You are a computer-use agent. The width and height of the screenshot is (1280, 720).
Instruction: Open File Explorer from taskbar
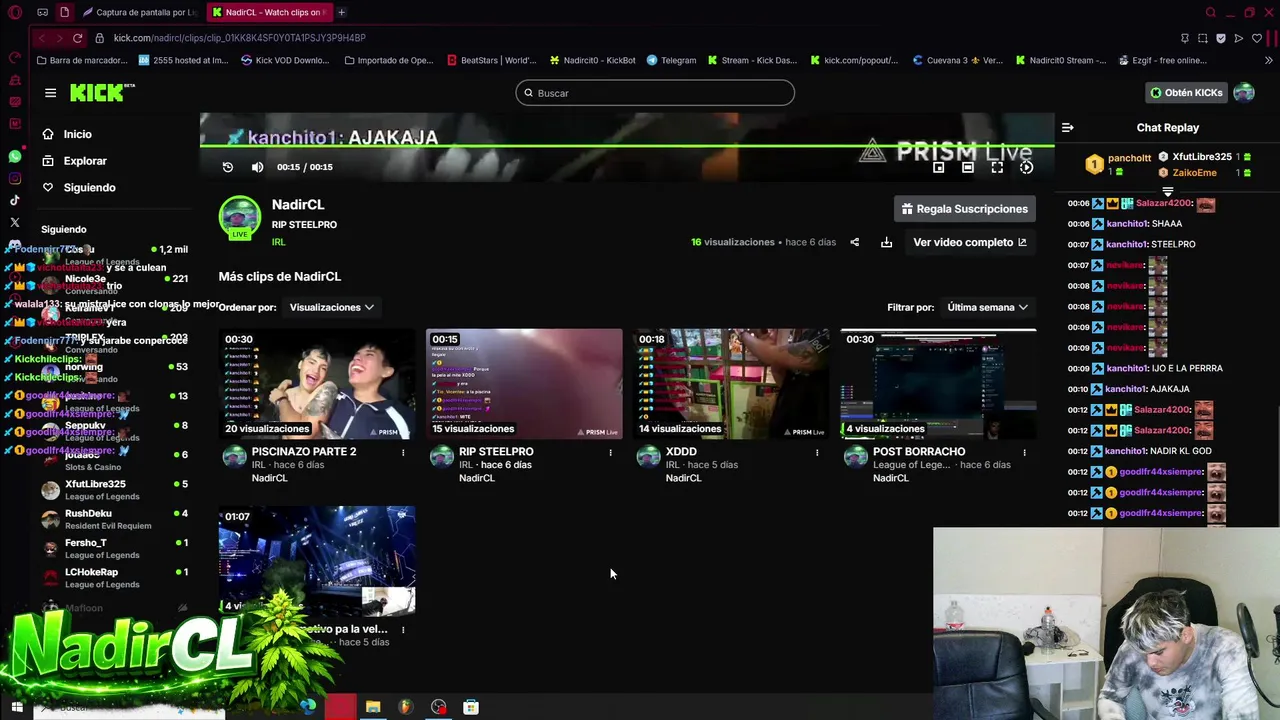[373, 707]
